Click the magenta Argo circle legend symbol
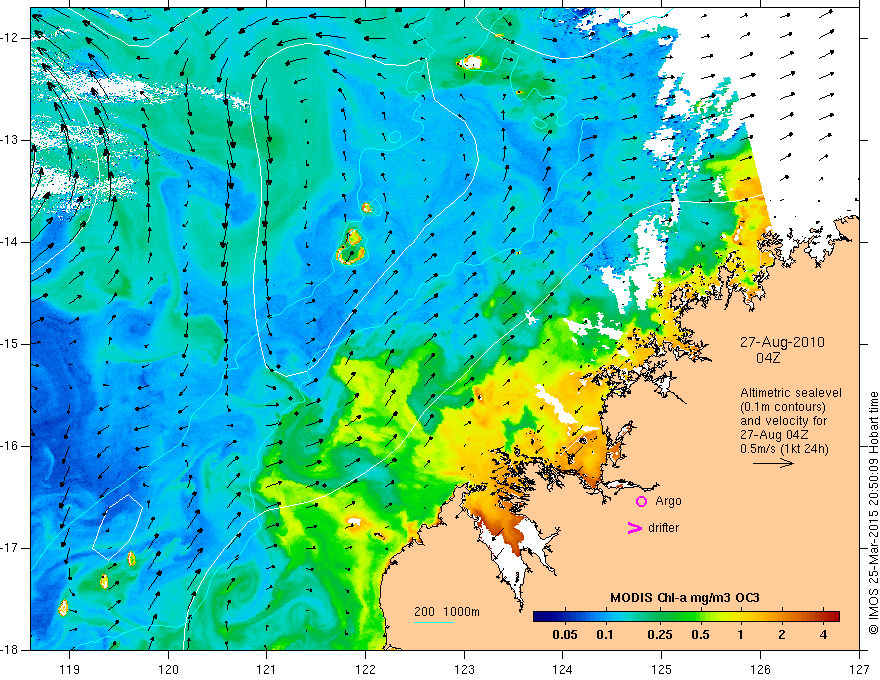The height and width of the screenshot is (680, 880). tap(641, 501)
